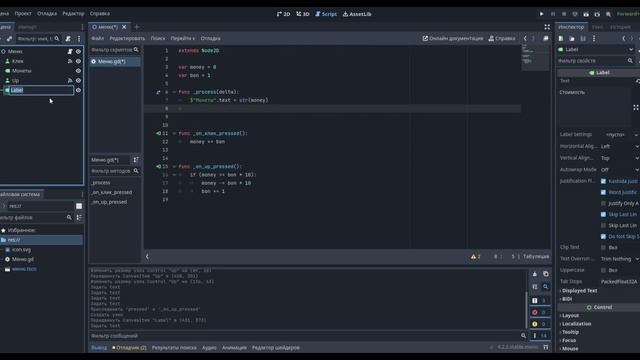Click the node name edit field containing Label
This screenshot has height=360, width=640.
click(x=42, y=90)
